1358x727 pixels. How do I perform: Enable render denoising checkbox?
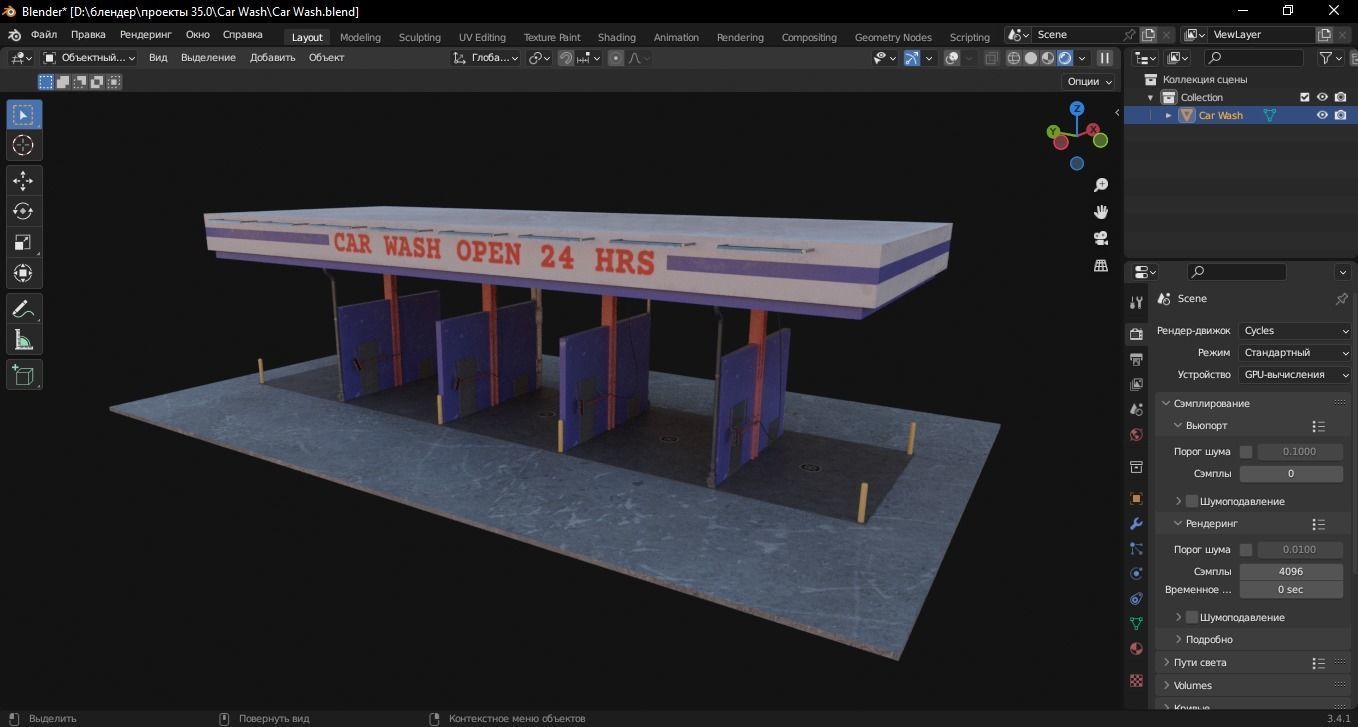pyautogui.click(x=1192, y=617)
